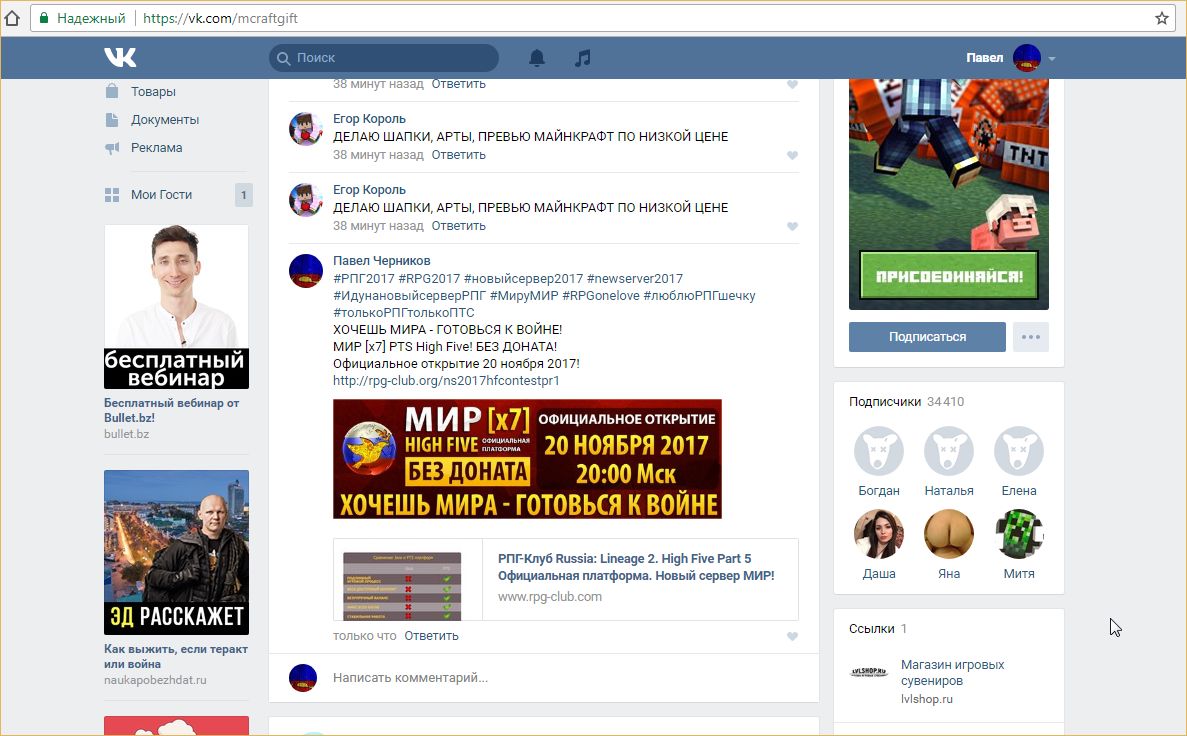The image size is (1187, 736).
Task: Open the VK logo home link
Action: coord(120,58)
